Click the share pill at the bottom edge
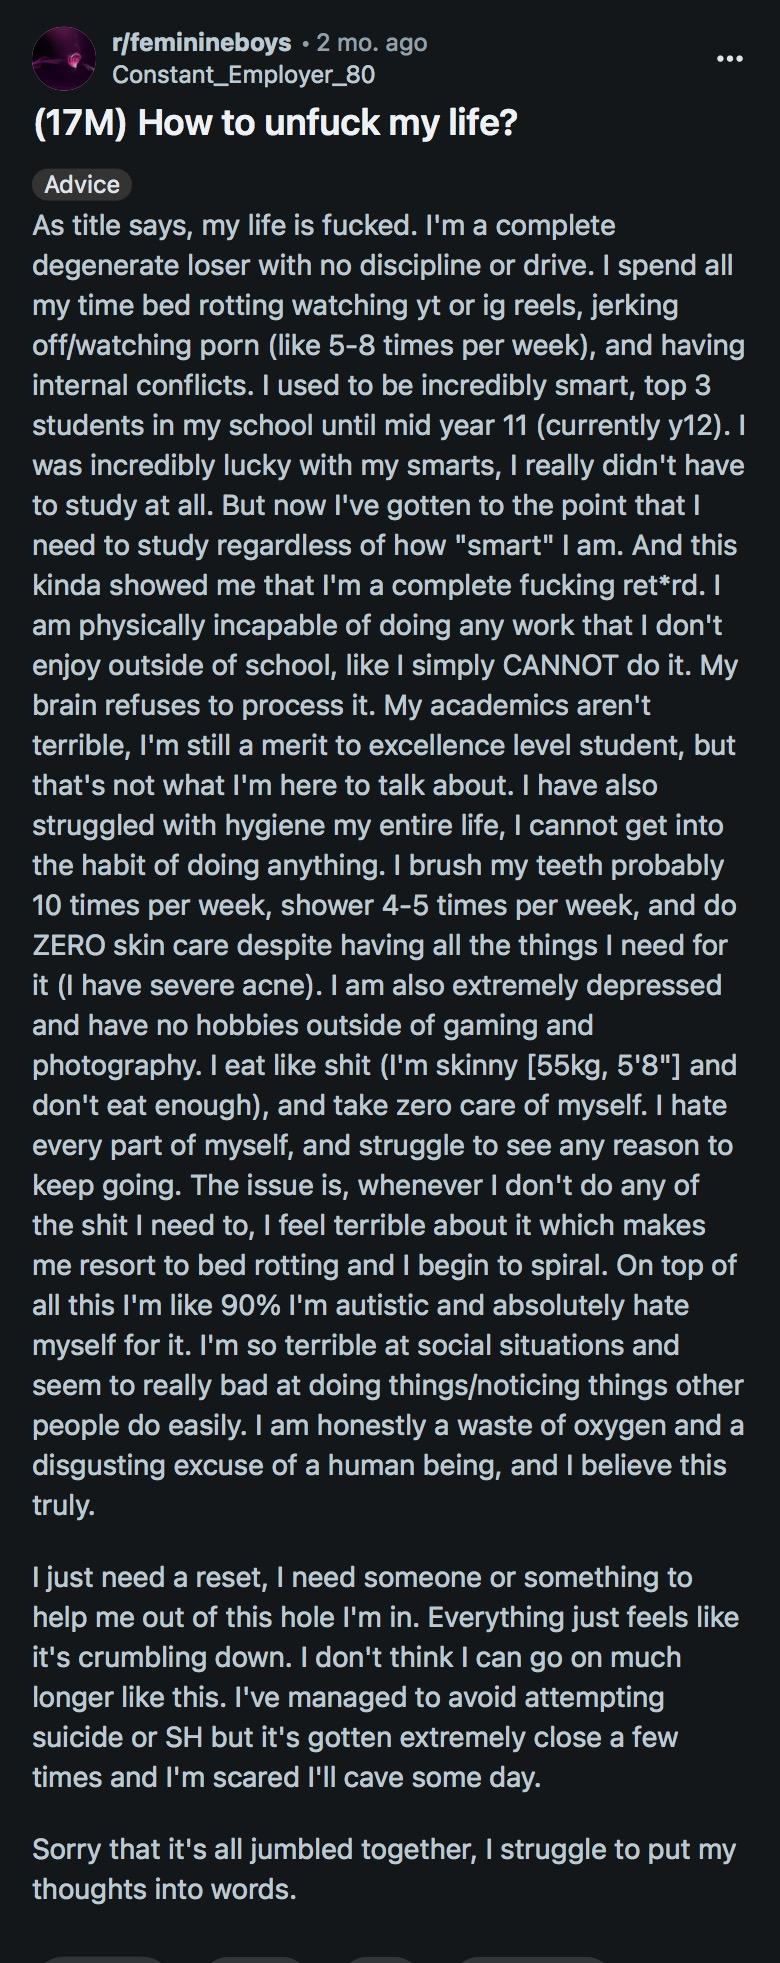 point(530,1957)
